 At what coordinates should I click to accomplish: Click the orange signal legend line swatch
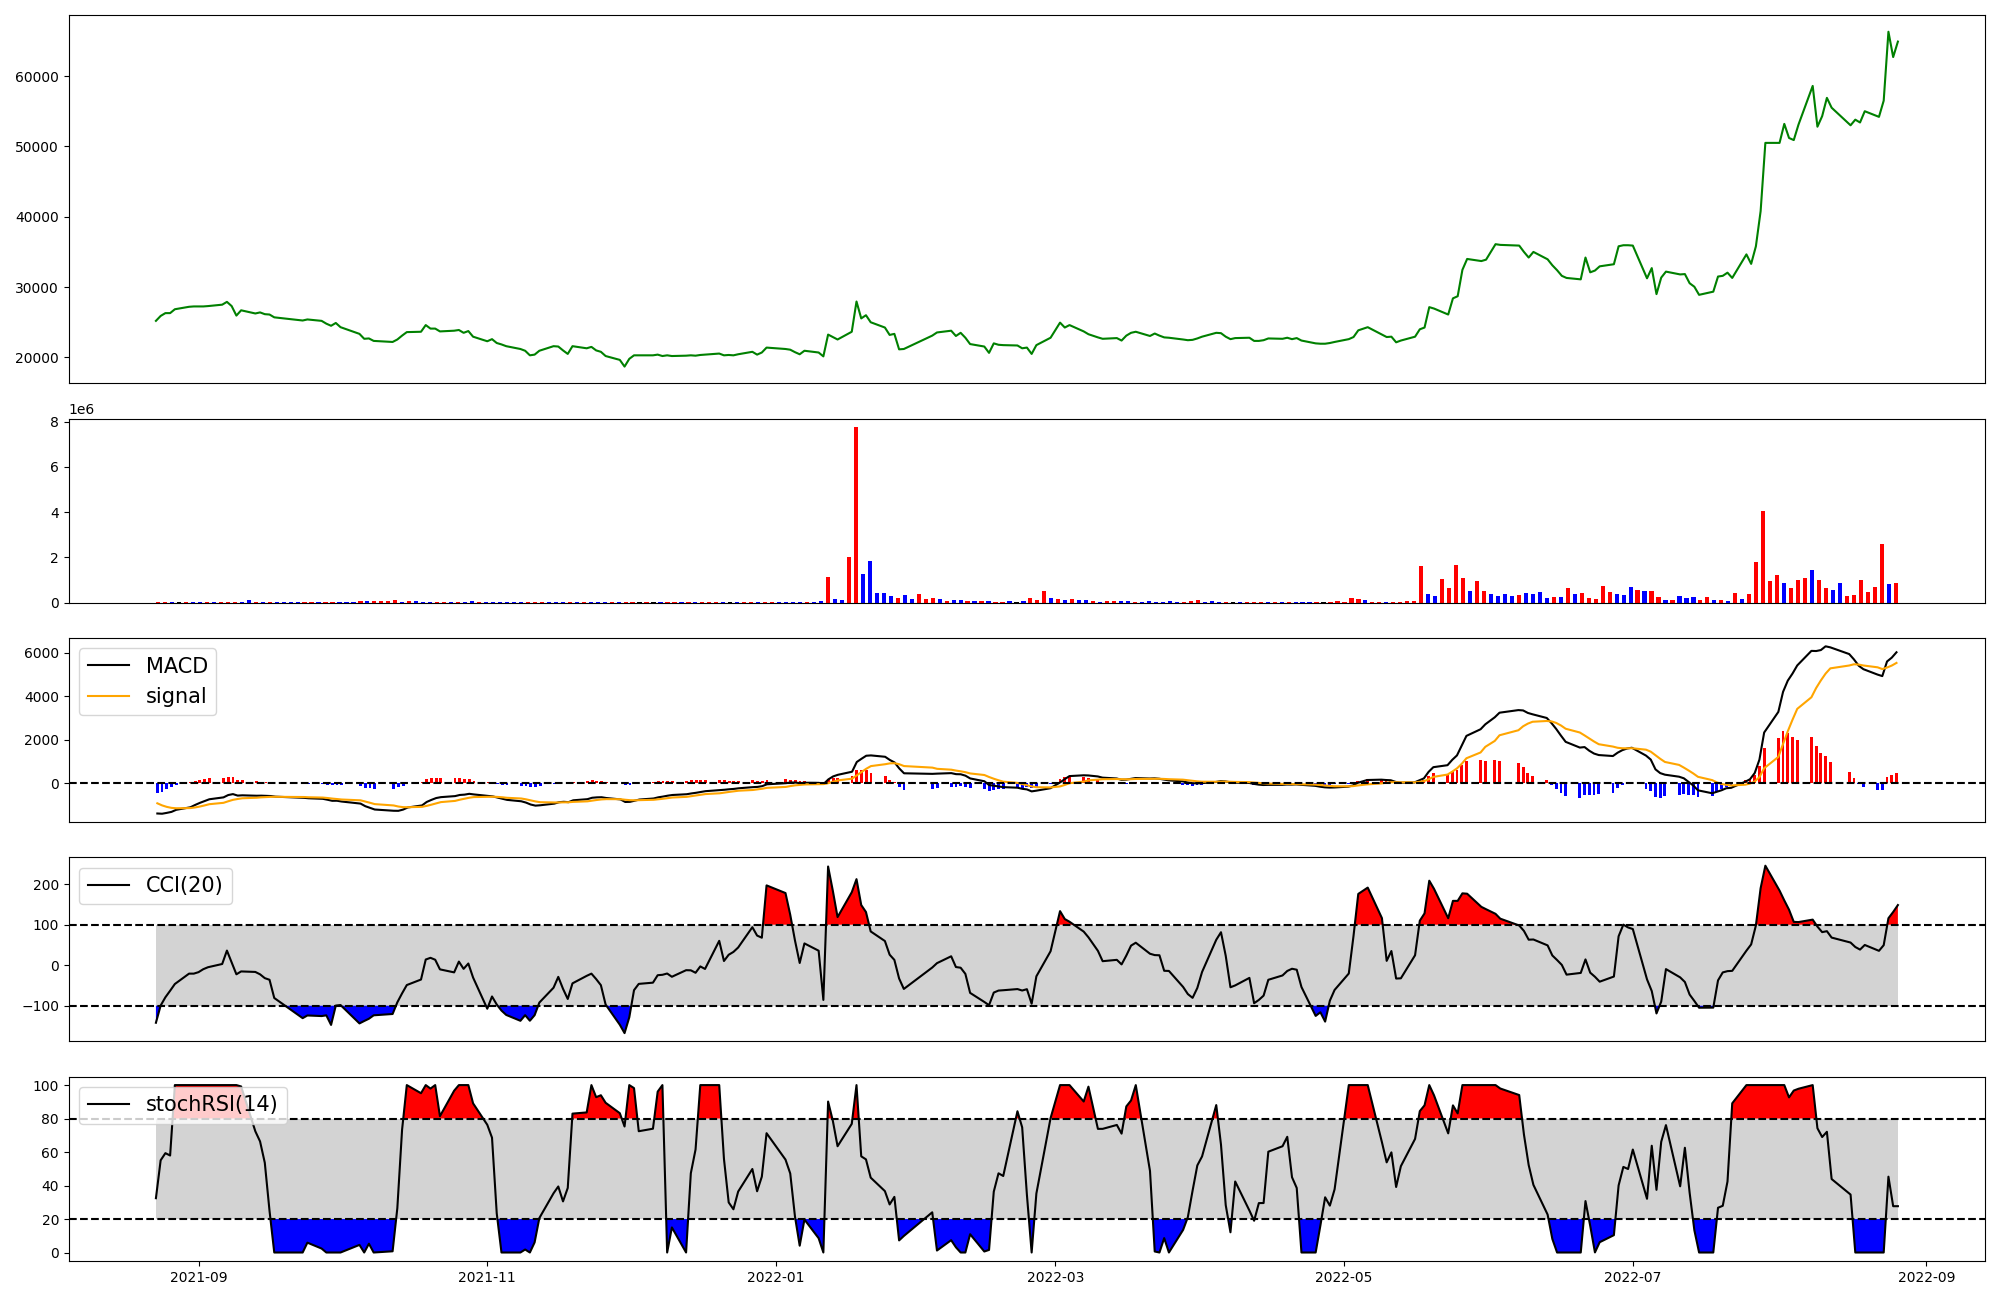point(108,696)
